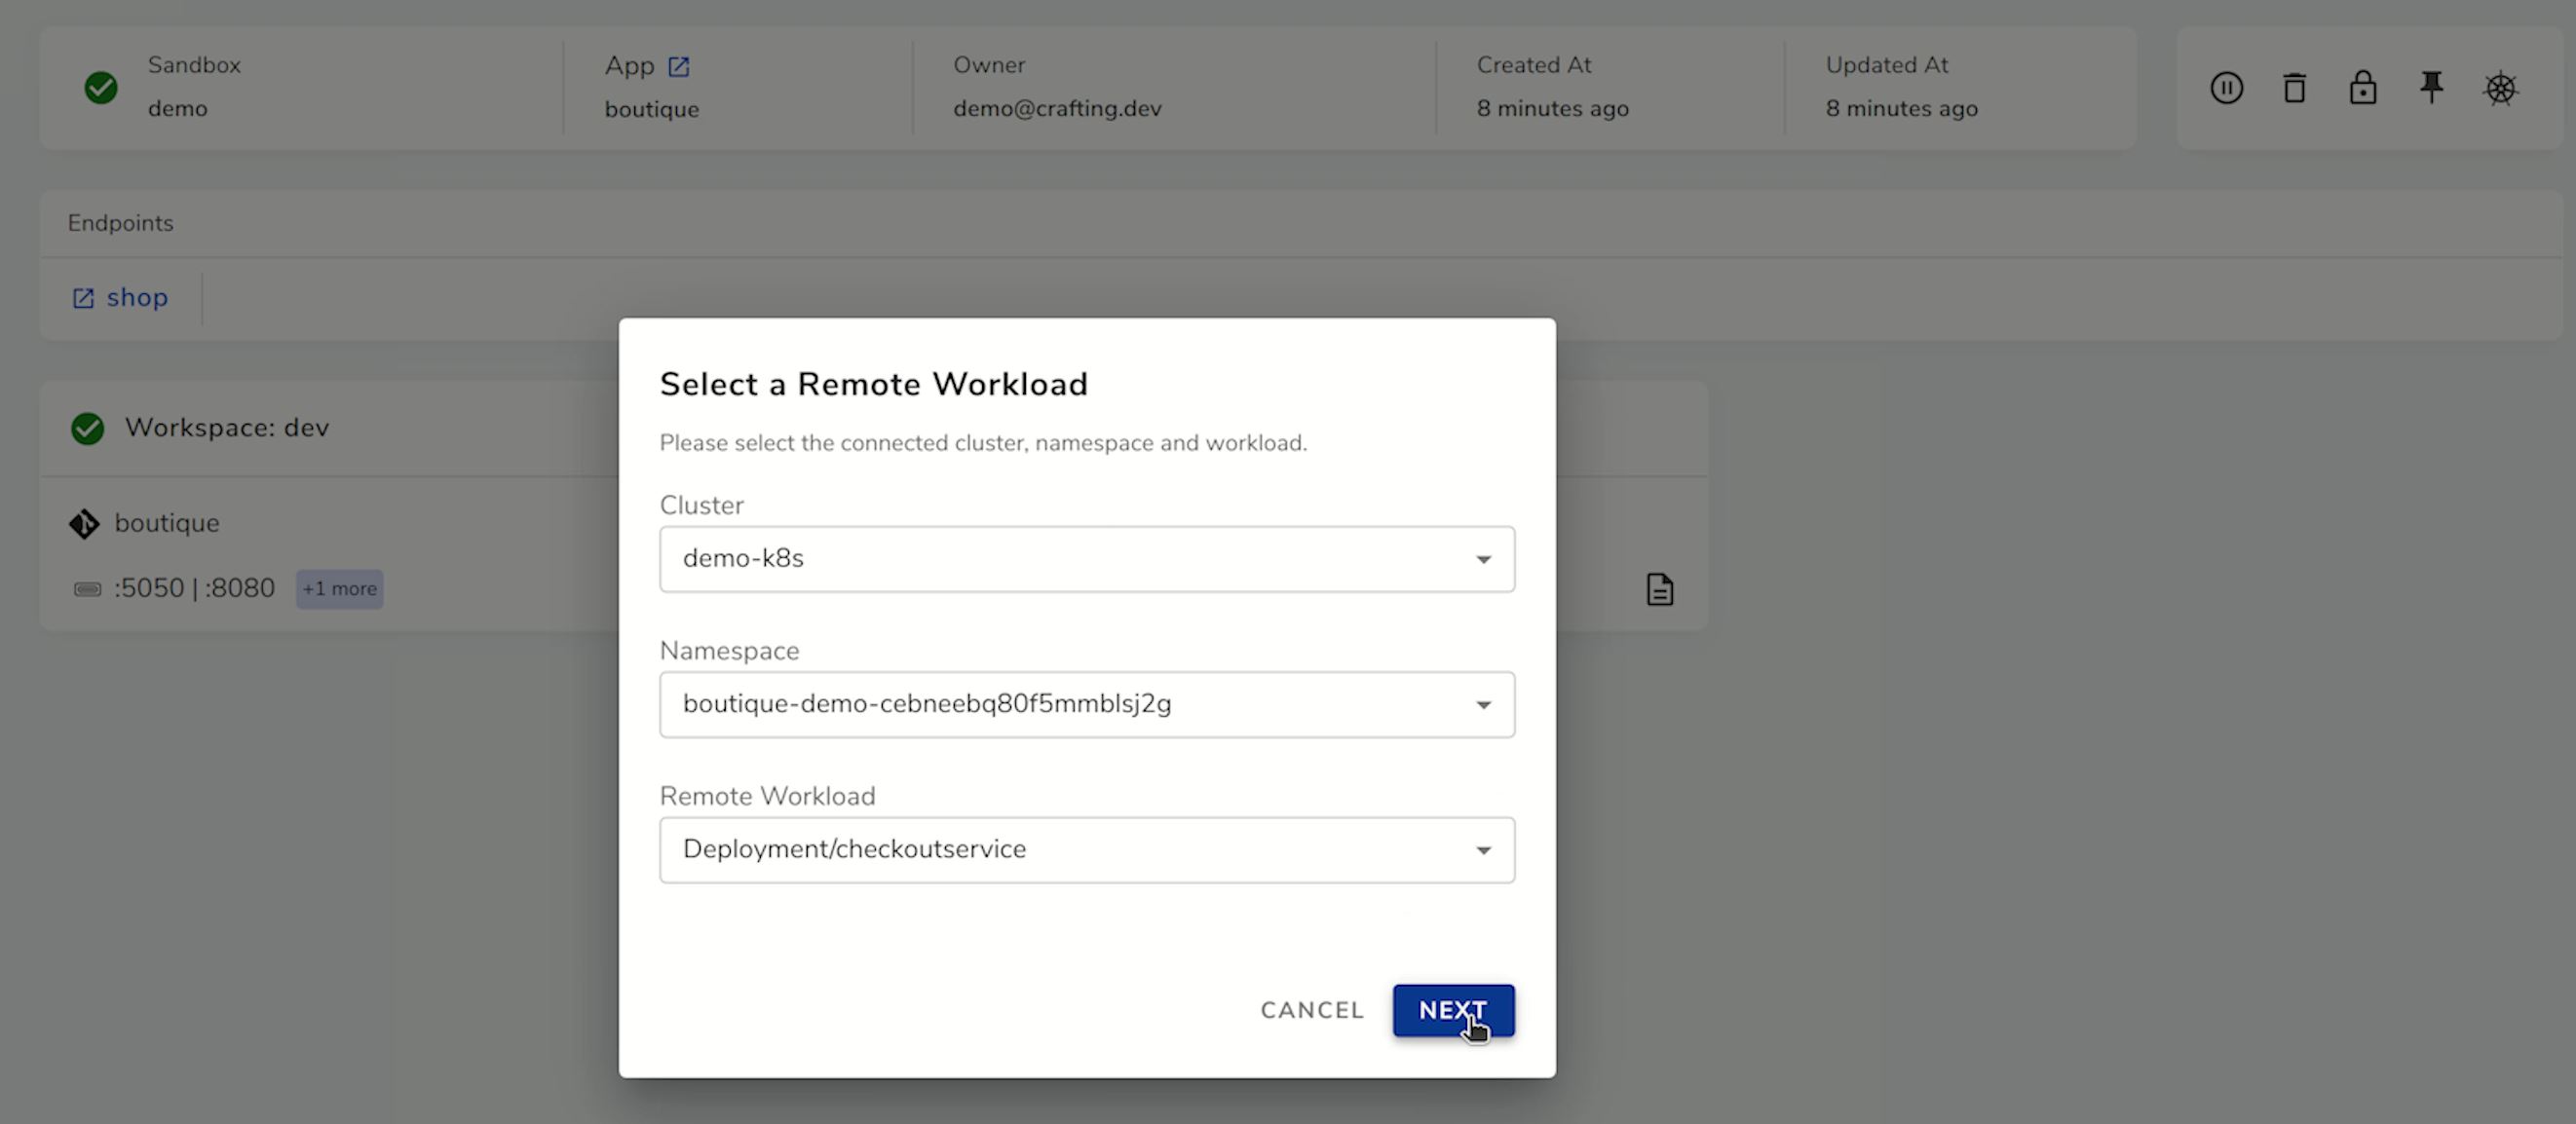2576x1124 pixels.
Task: Click the Workspace: dev header
Action: (x=227, y=428)
